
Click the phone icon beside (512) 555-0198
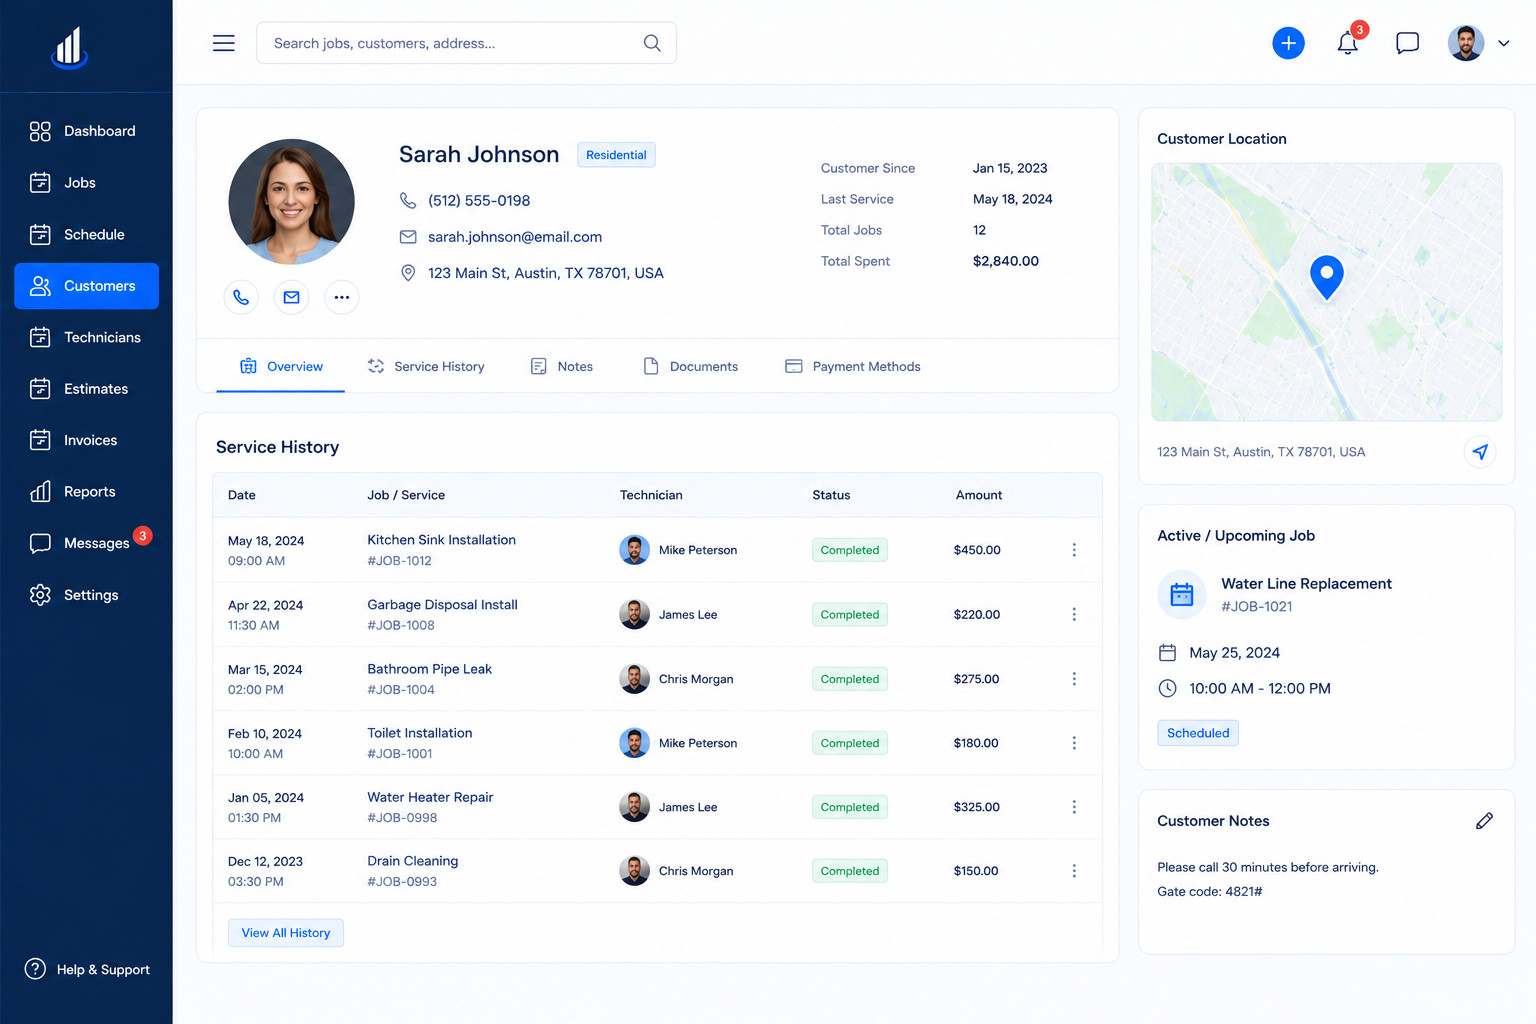pyautogui.click(x=408, y=200)
